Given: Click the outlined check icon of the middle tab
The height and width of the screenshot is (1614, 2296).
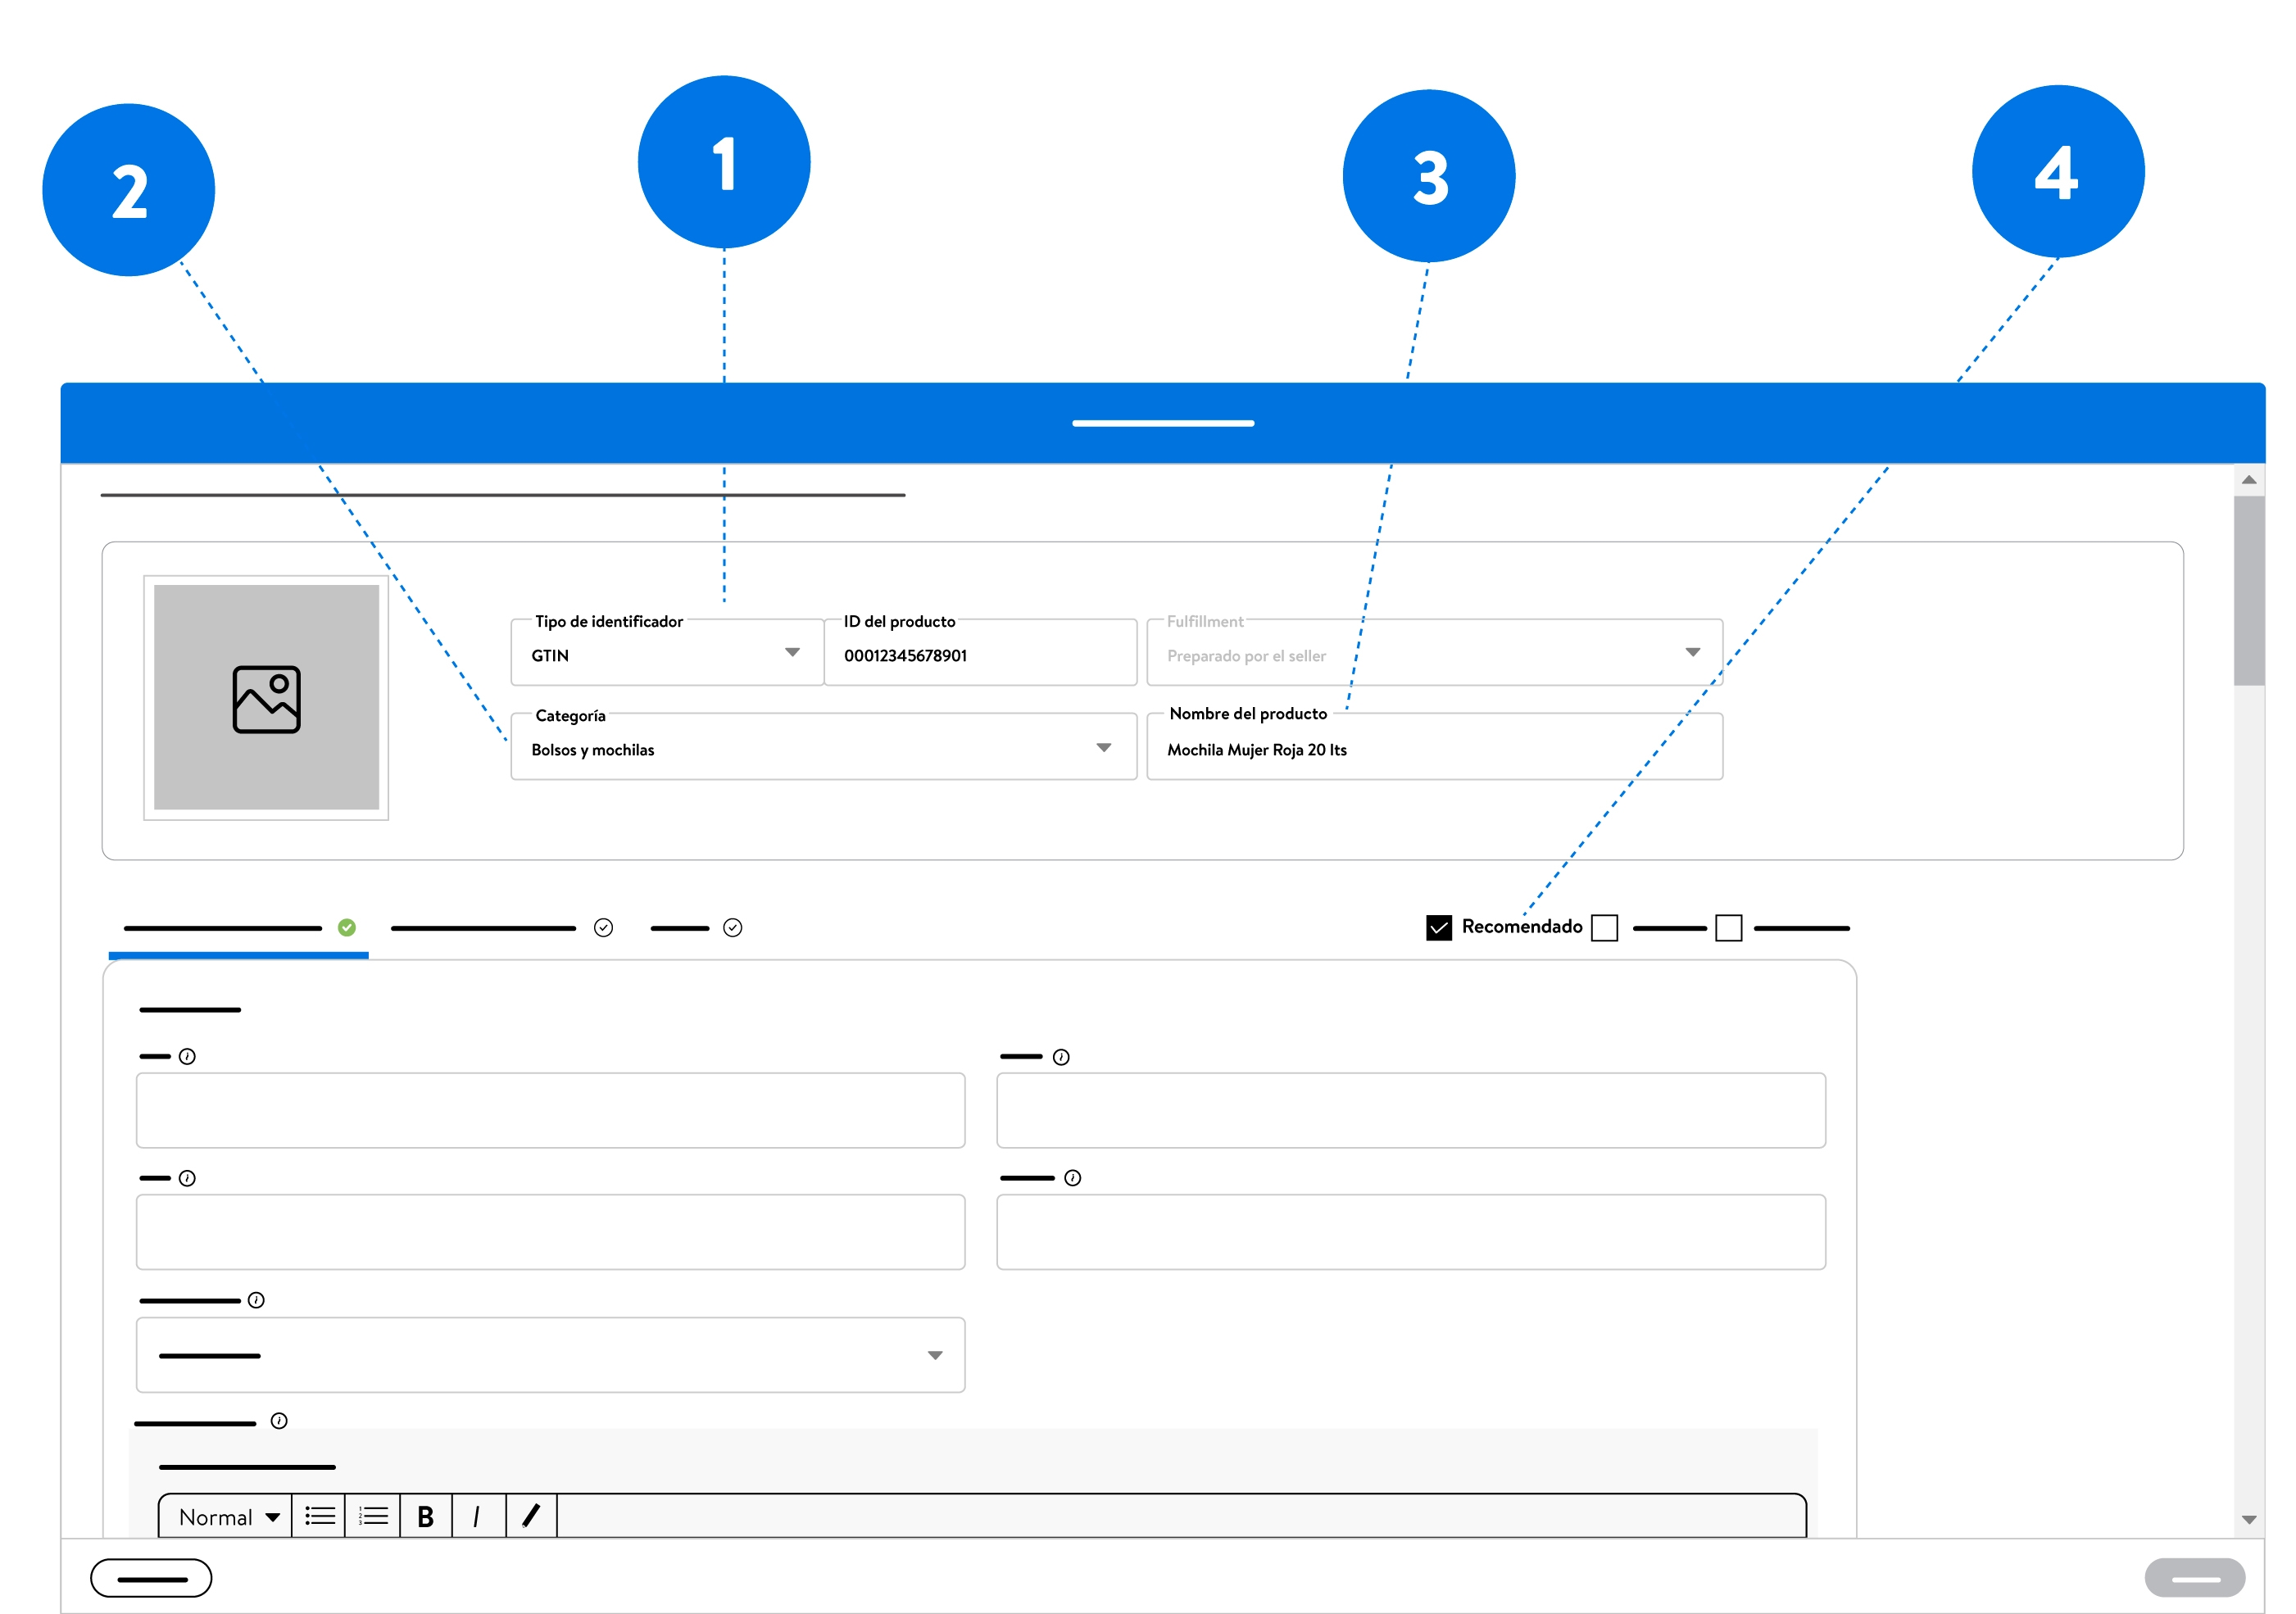Looking at the screenshot, I should (603, 928).
